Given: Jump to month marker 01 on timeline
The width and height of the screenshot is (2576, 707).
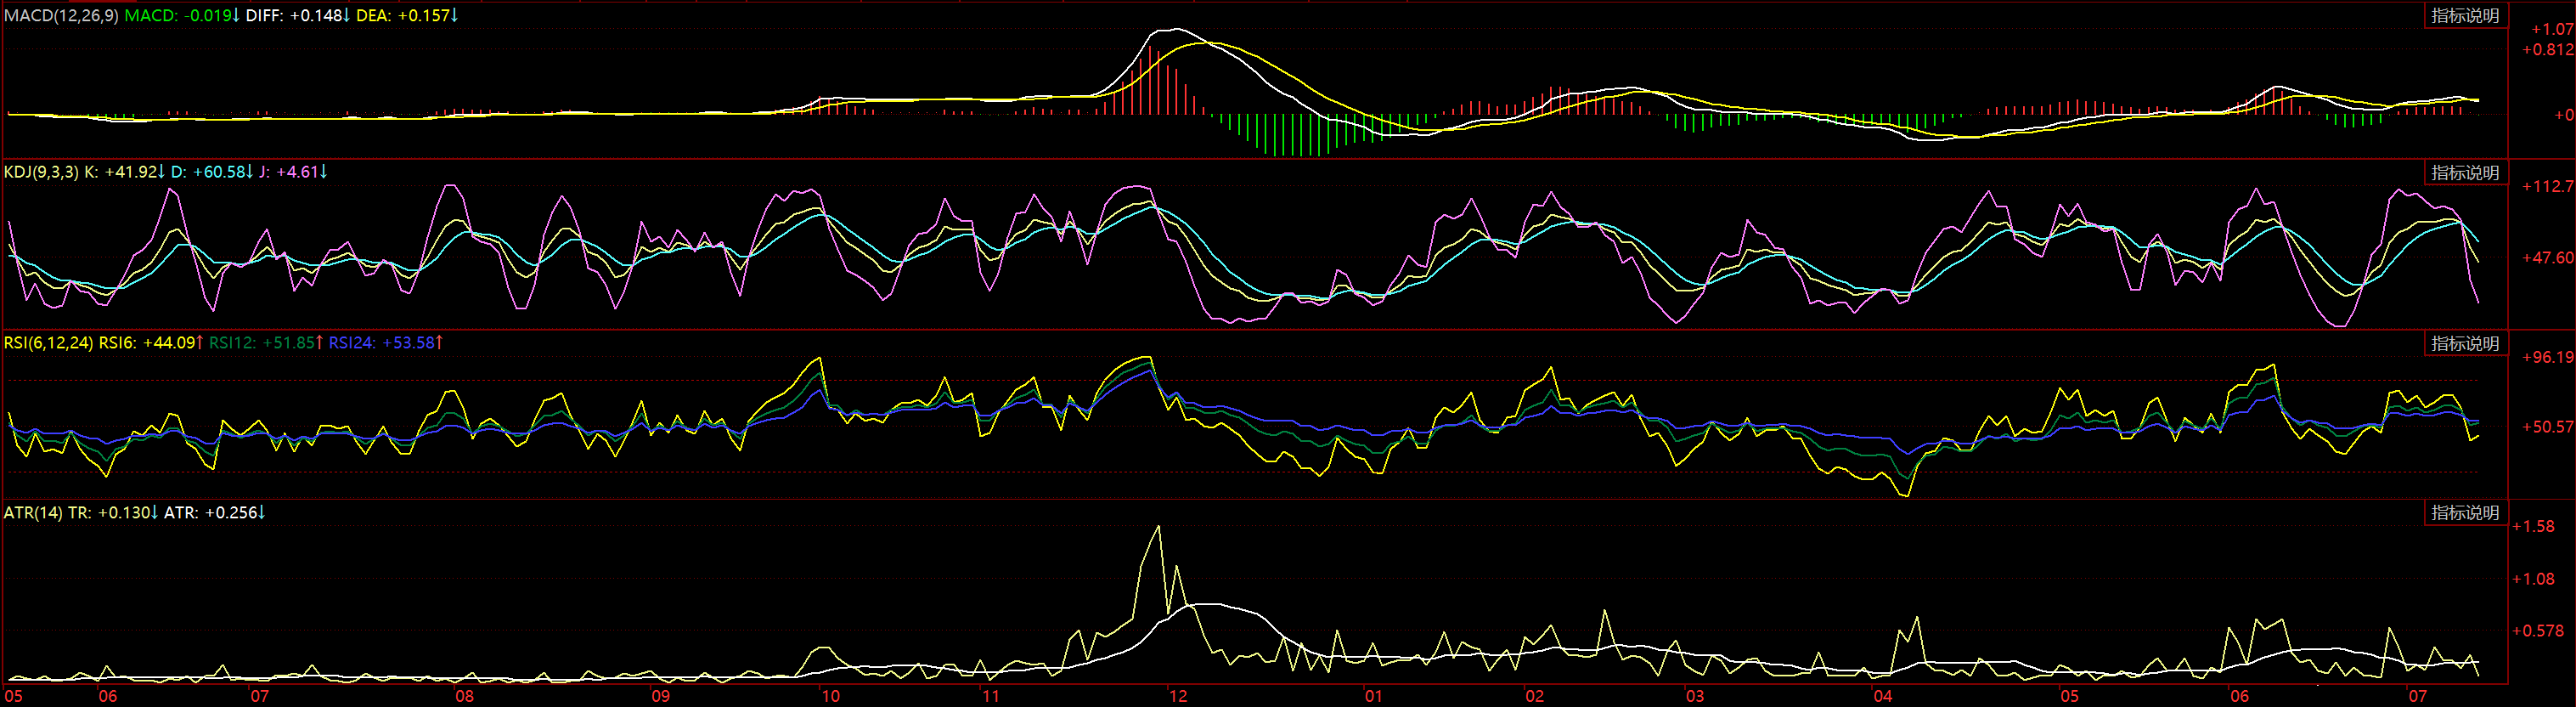Looking at the screenshot, I should [x=1373, y=696].
